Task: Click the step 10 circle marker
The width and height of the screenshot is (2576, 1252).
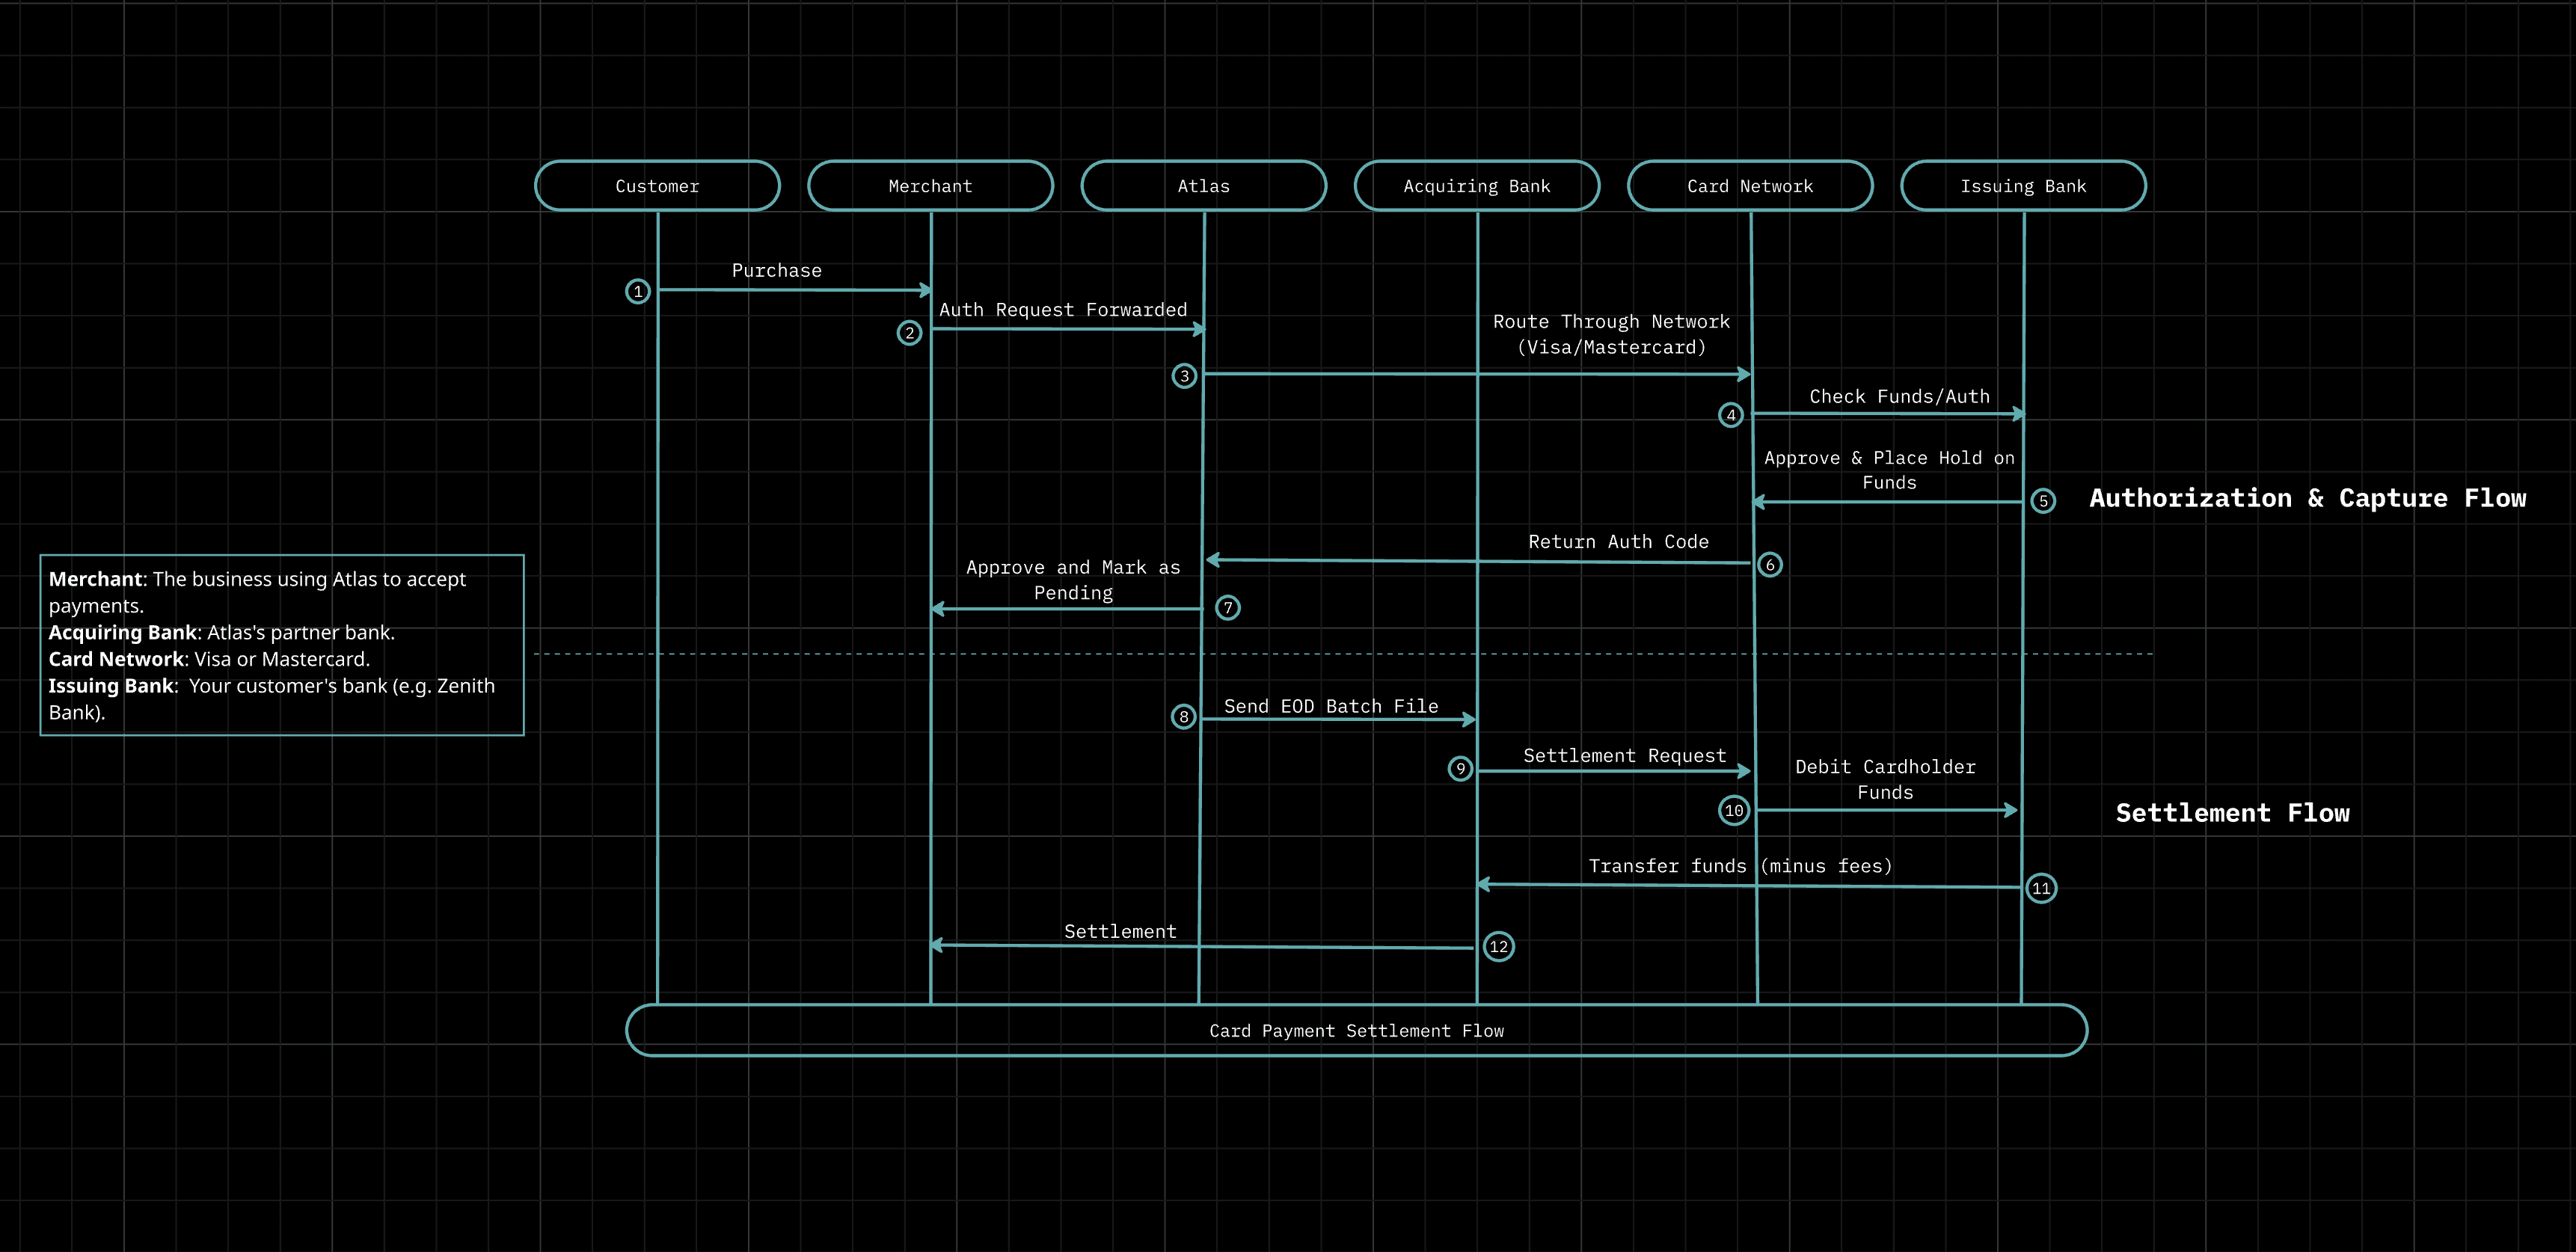Action: [x=1734, y=810]
